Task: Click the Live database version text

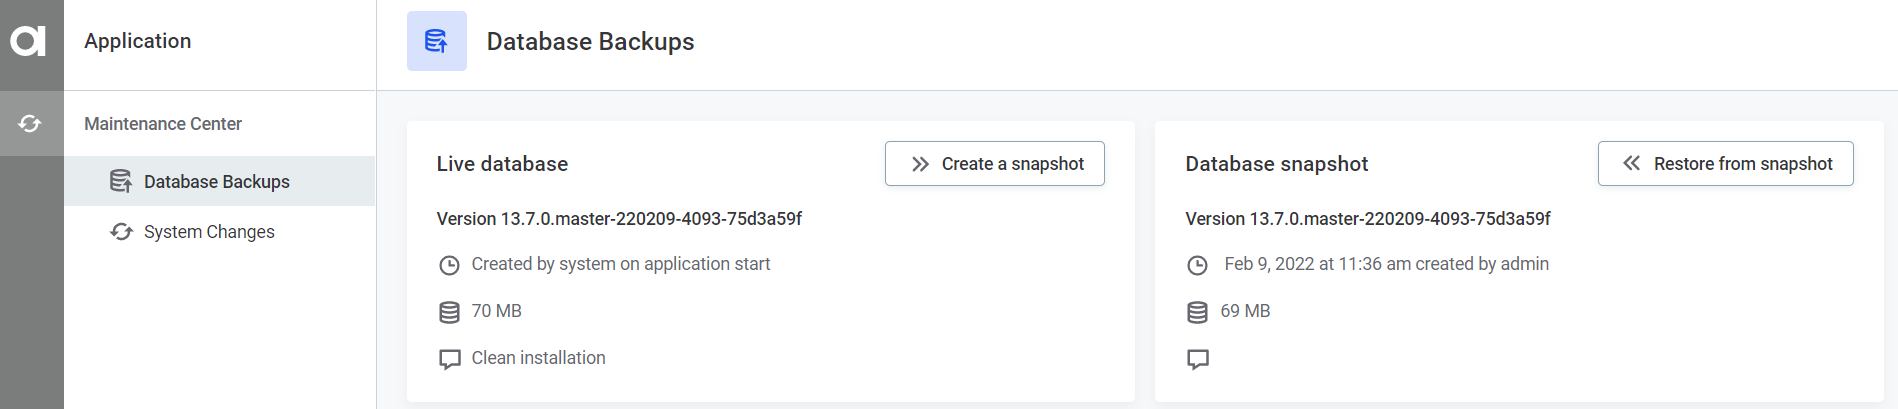Action: 619,219
